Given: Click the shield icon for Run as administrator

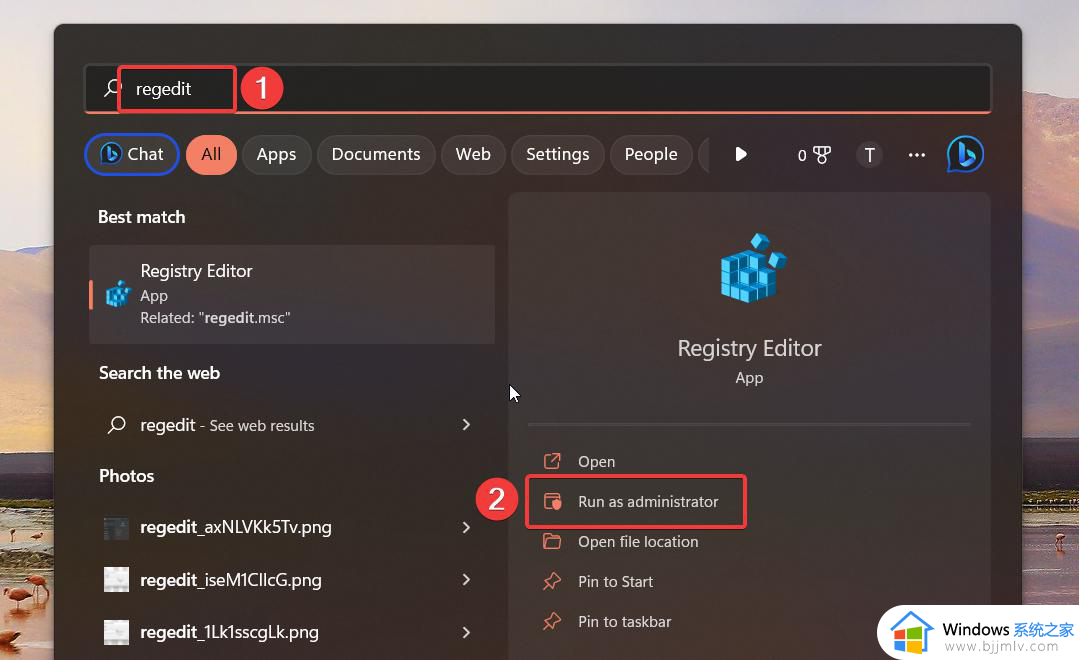Looking at the screenshot, I should click(553, 501).
